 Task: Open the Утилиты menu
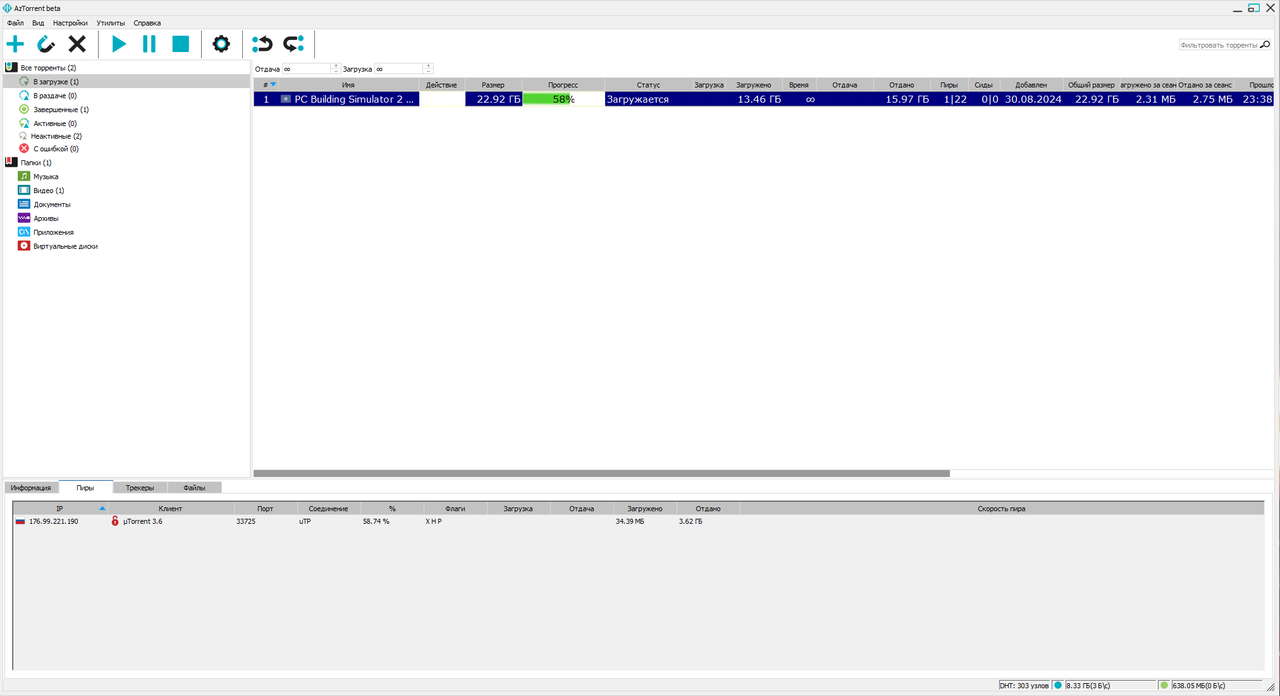click(110, 22)
